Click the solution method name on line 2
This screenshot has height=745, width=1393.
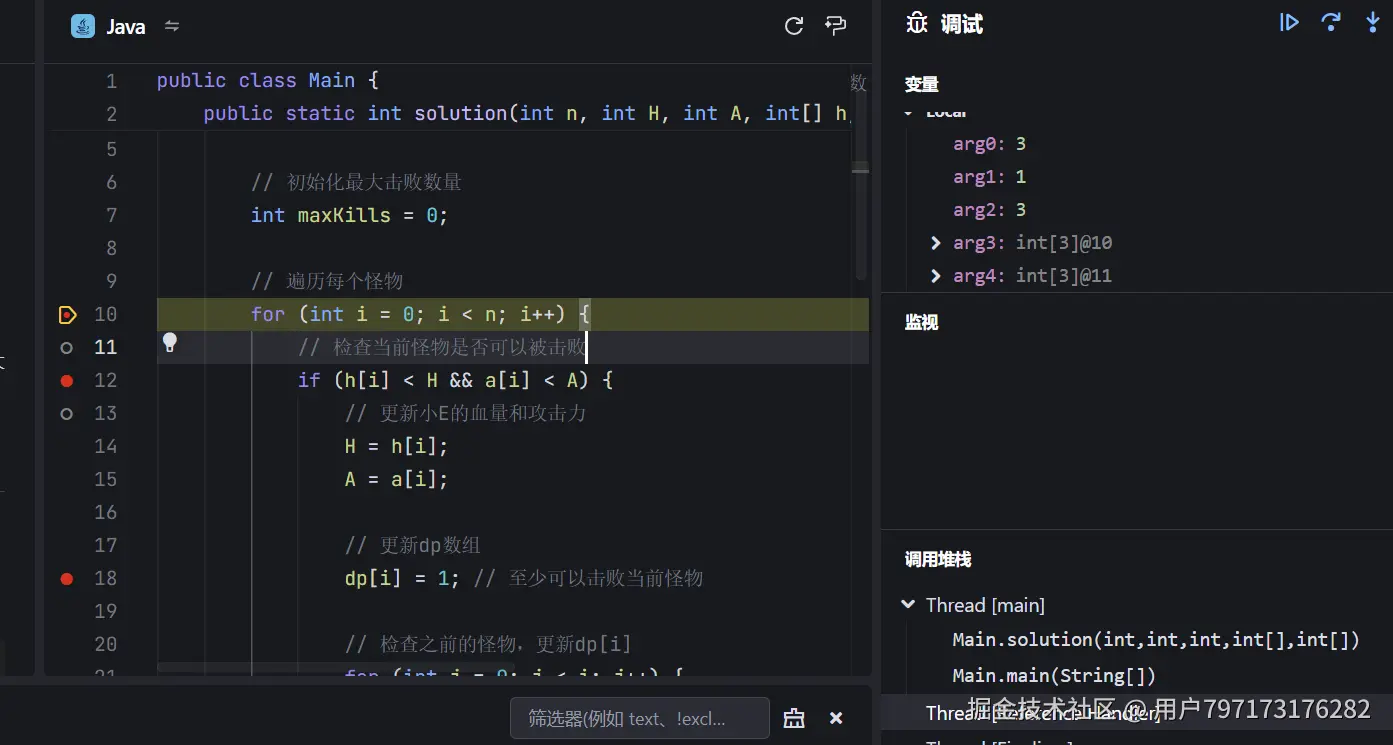point(461,114)
